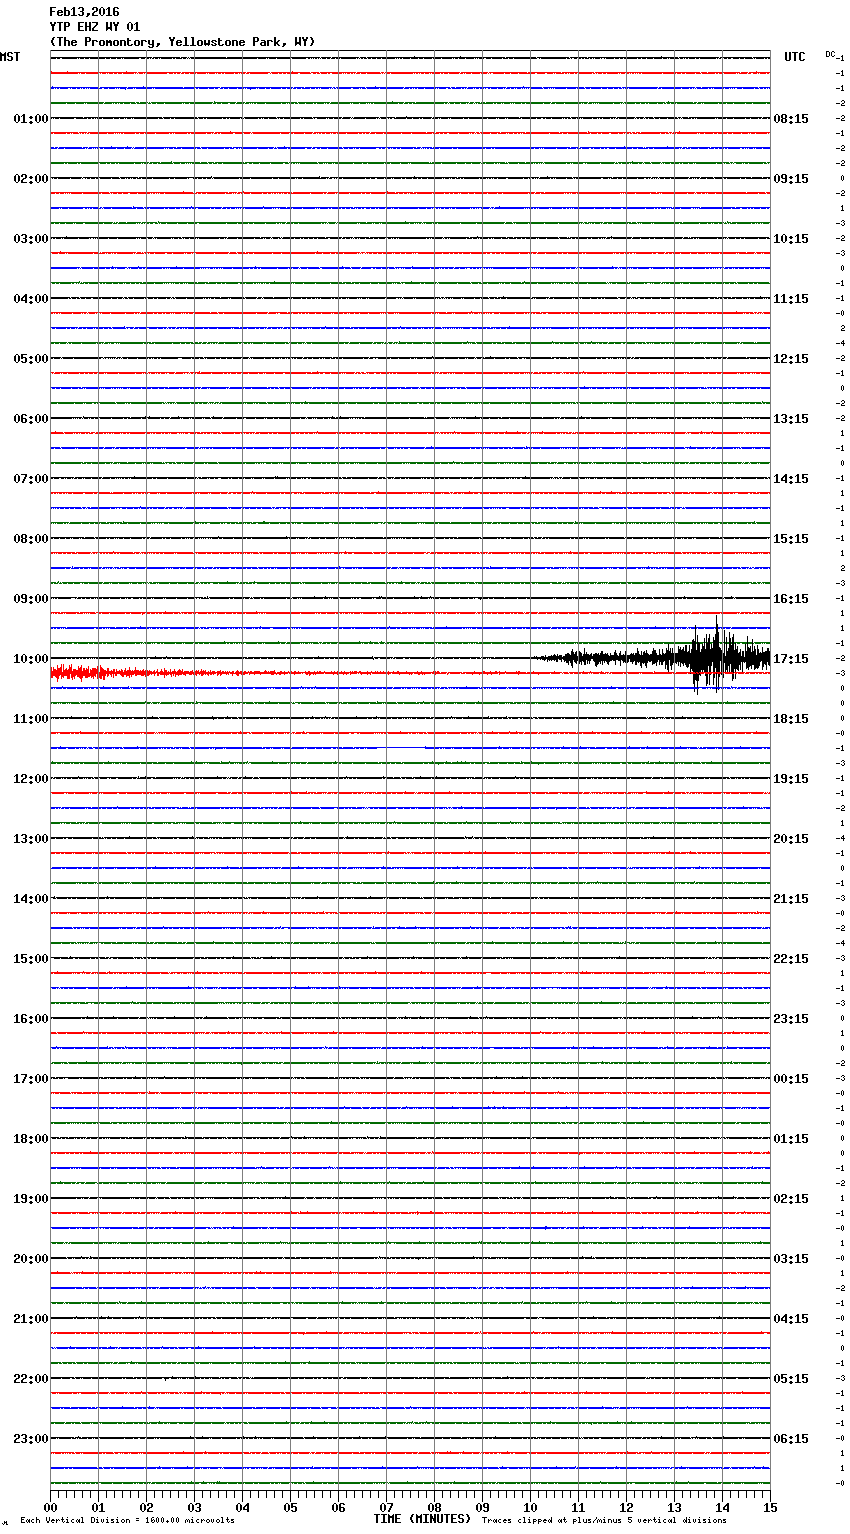Click the 12:15 UTC time label
The image size is (850, 1534).
pyautogui.click(x=791, y=359)
